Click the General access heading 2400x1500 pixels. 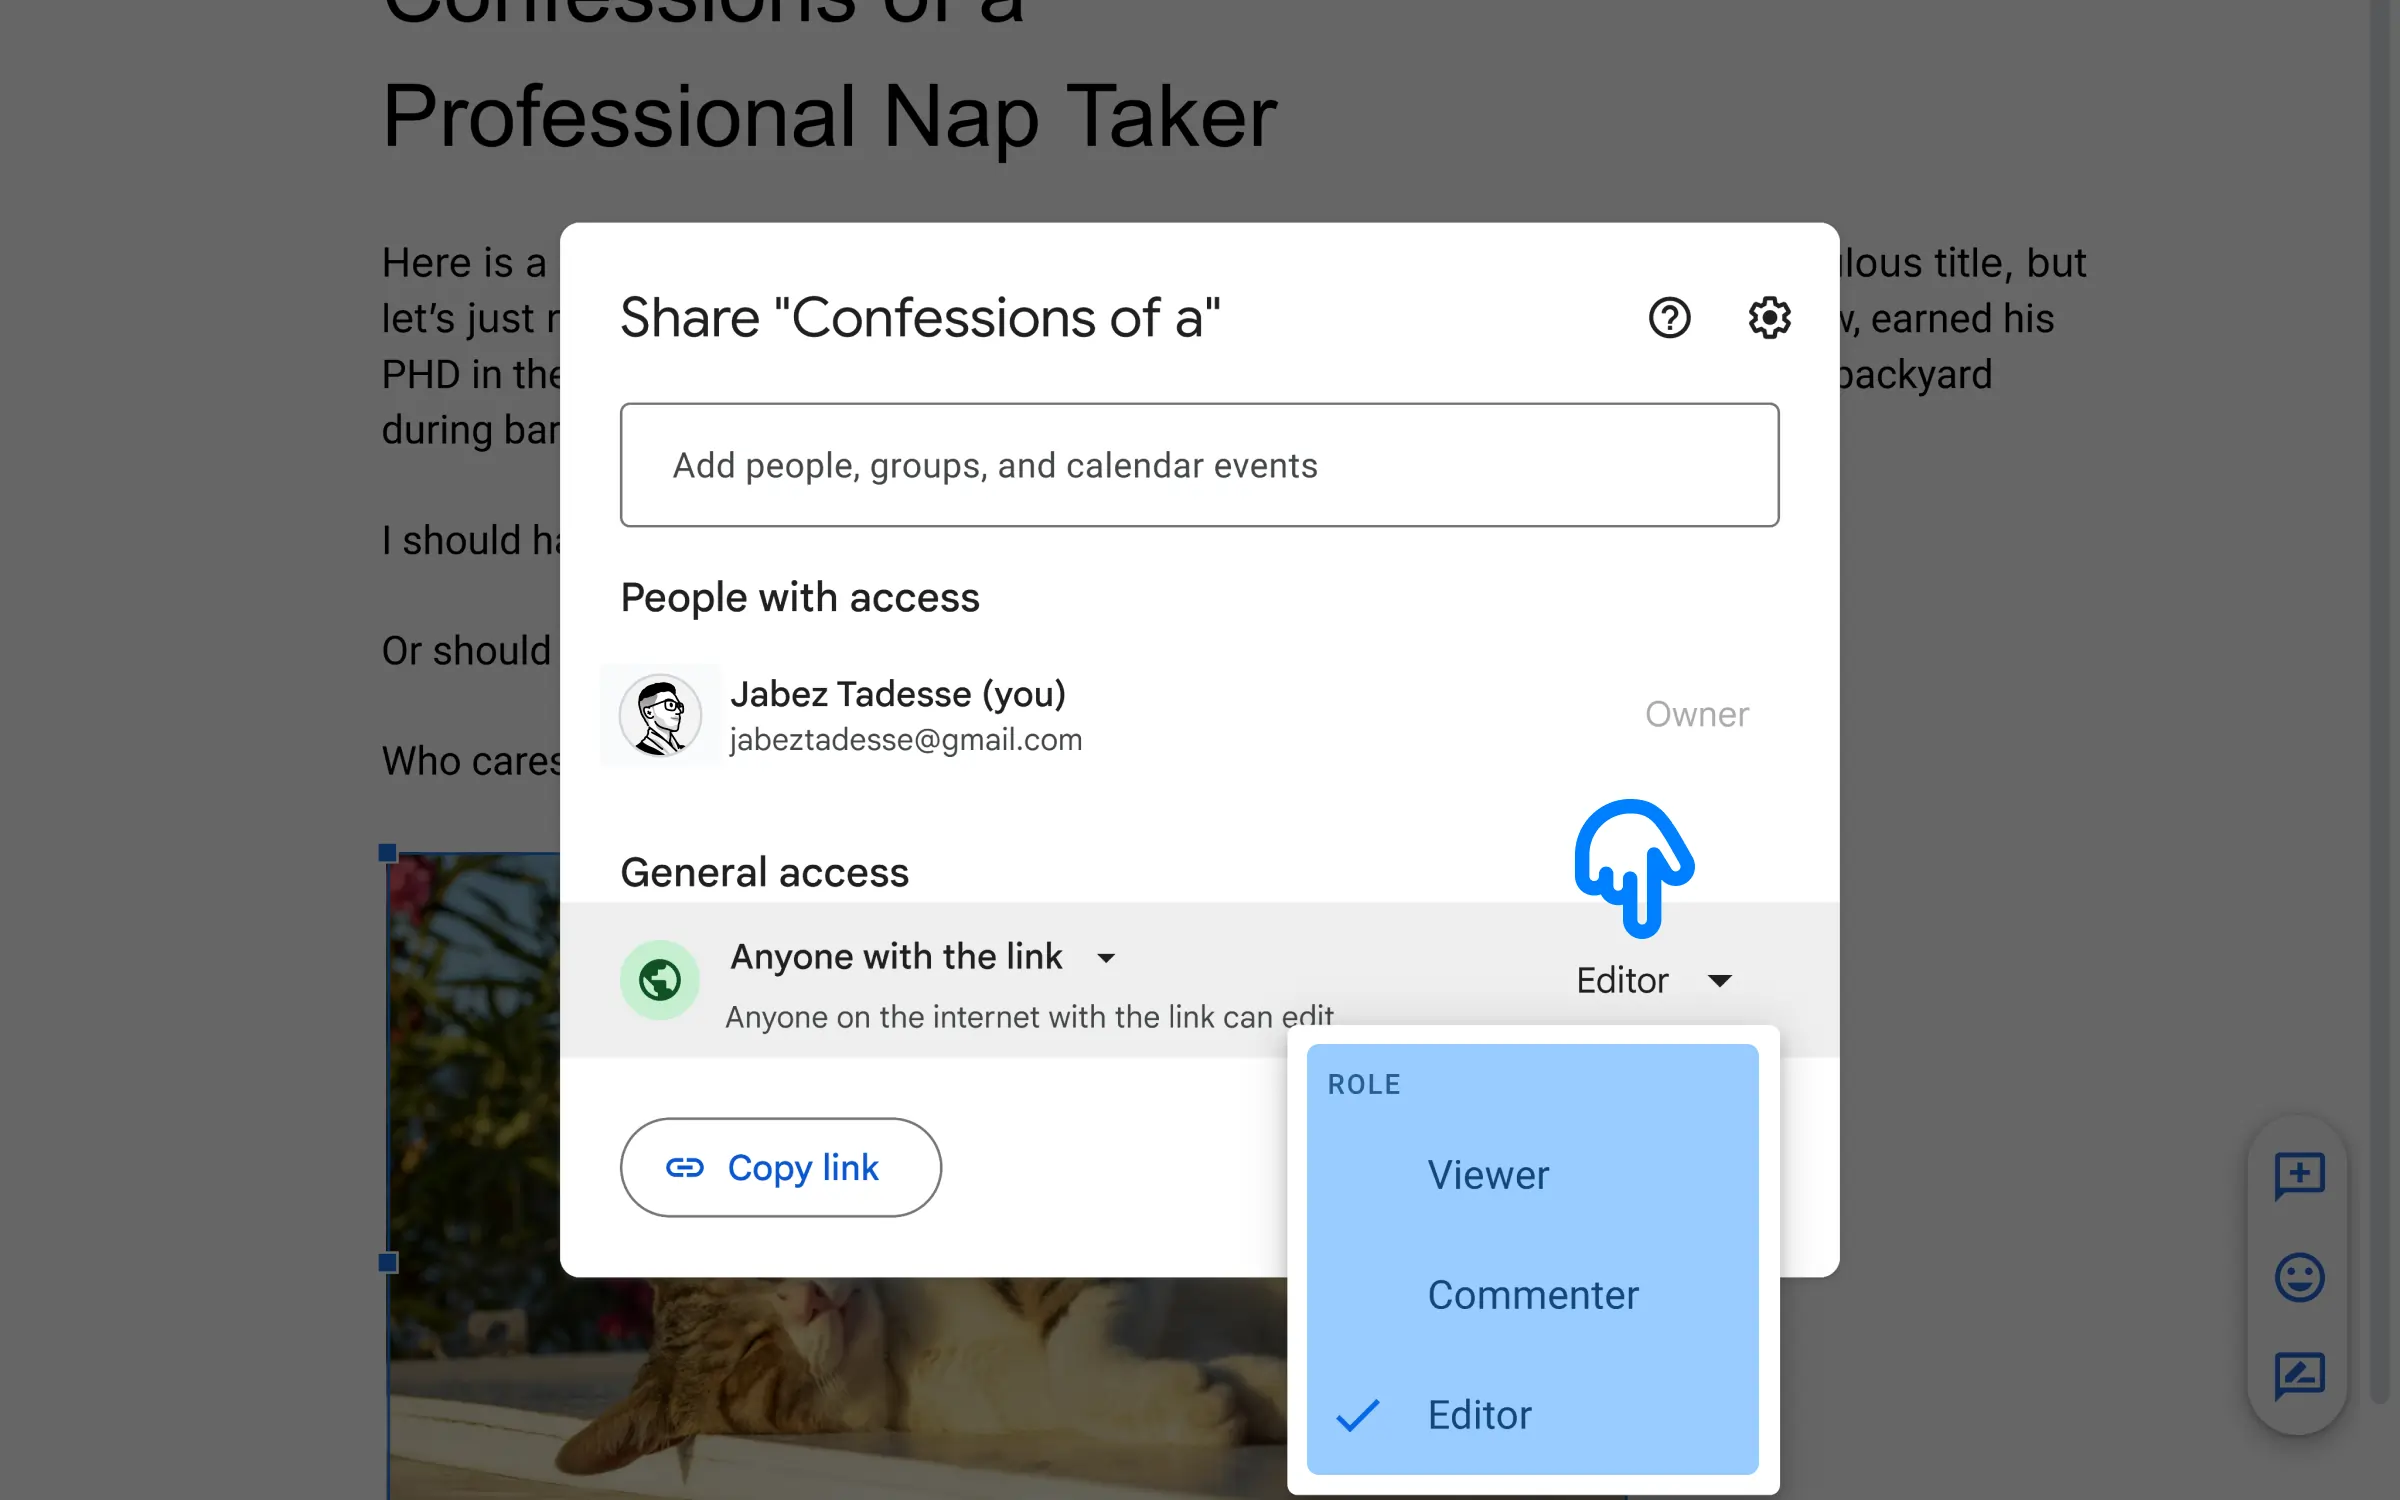(x=764, y=872)
